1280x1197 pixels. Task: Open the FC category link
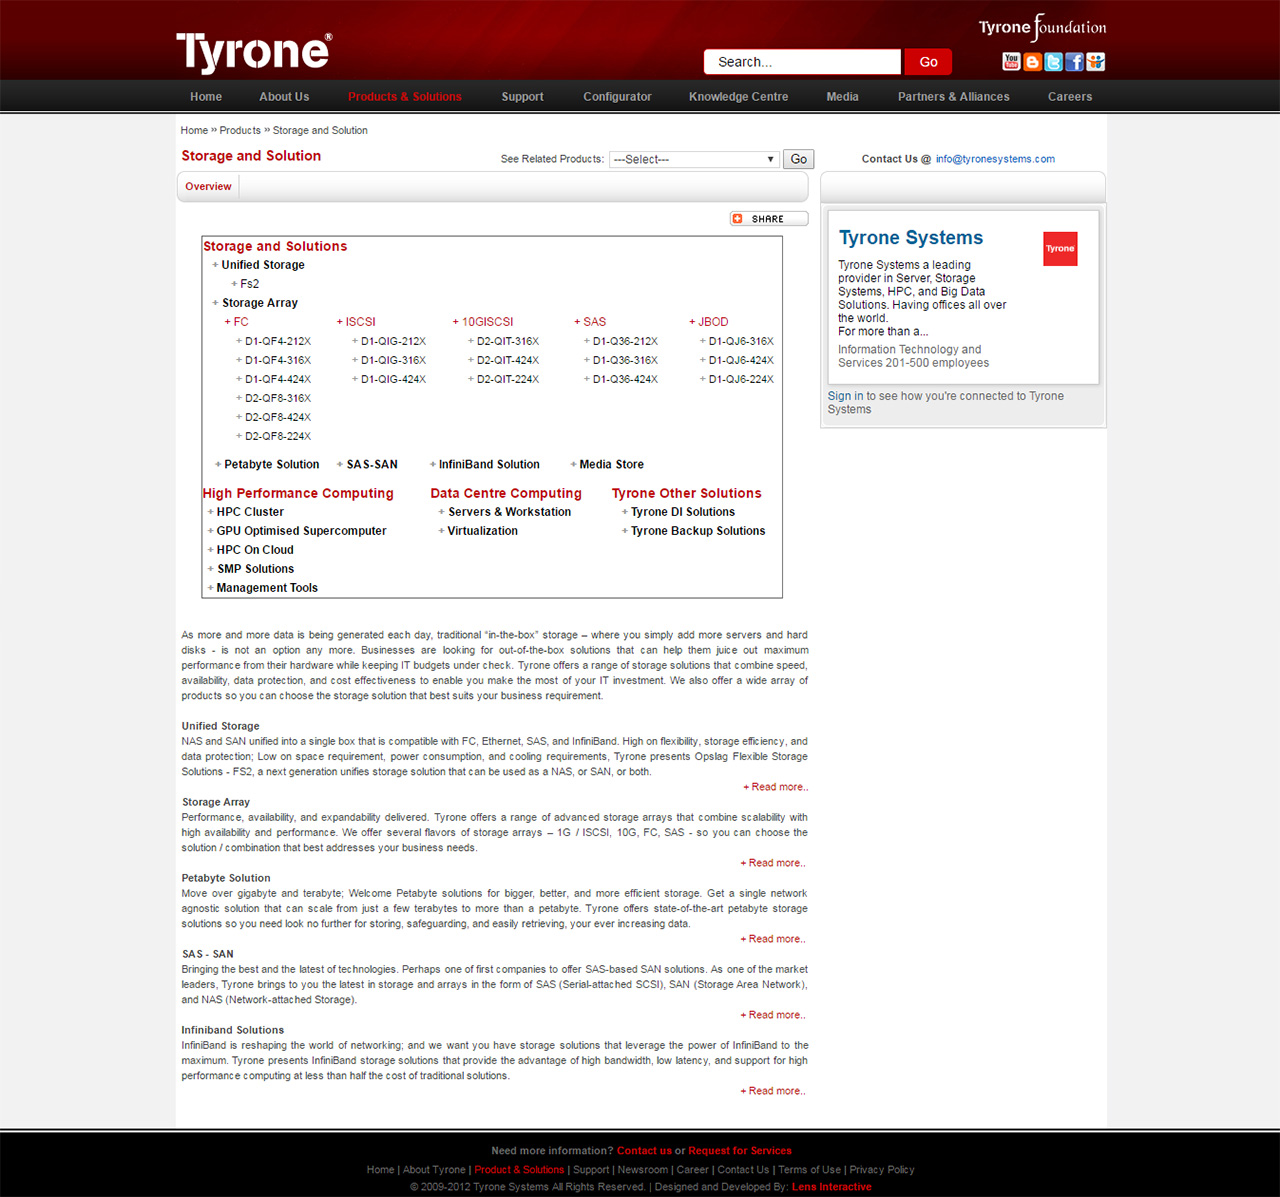(241, 322)
